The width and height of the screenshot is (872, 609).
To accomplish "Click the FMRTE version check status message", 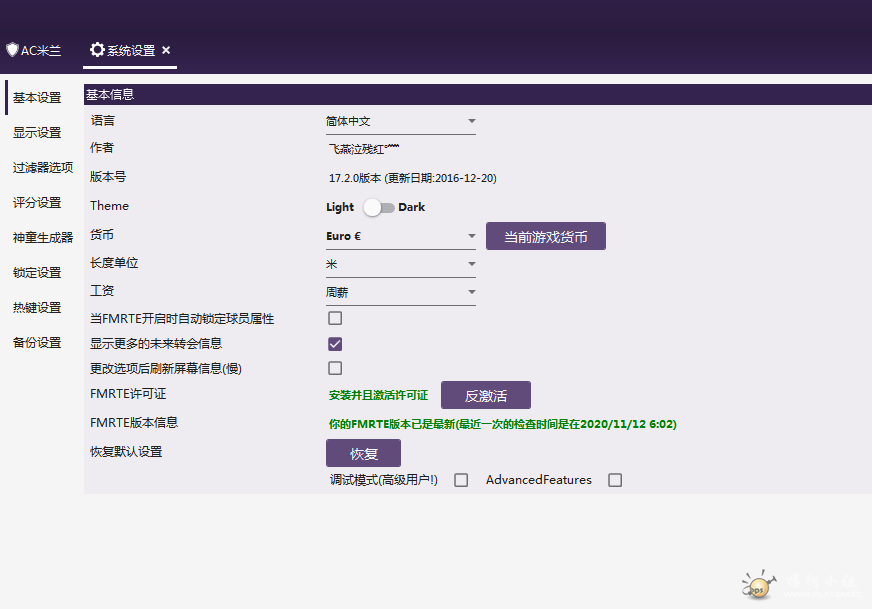I will [503, 424].
